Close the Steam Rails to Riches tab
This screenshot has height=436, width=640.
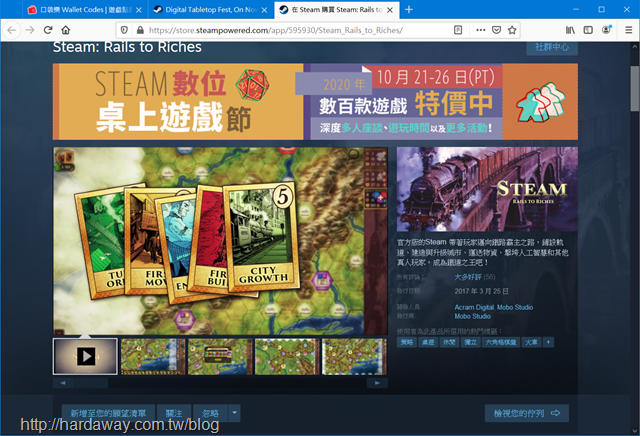[x=390, y=10]
